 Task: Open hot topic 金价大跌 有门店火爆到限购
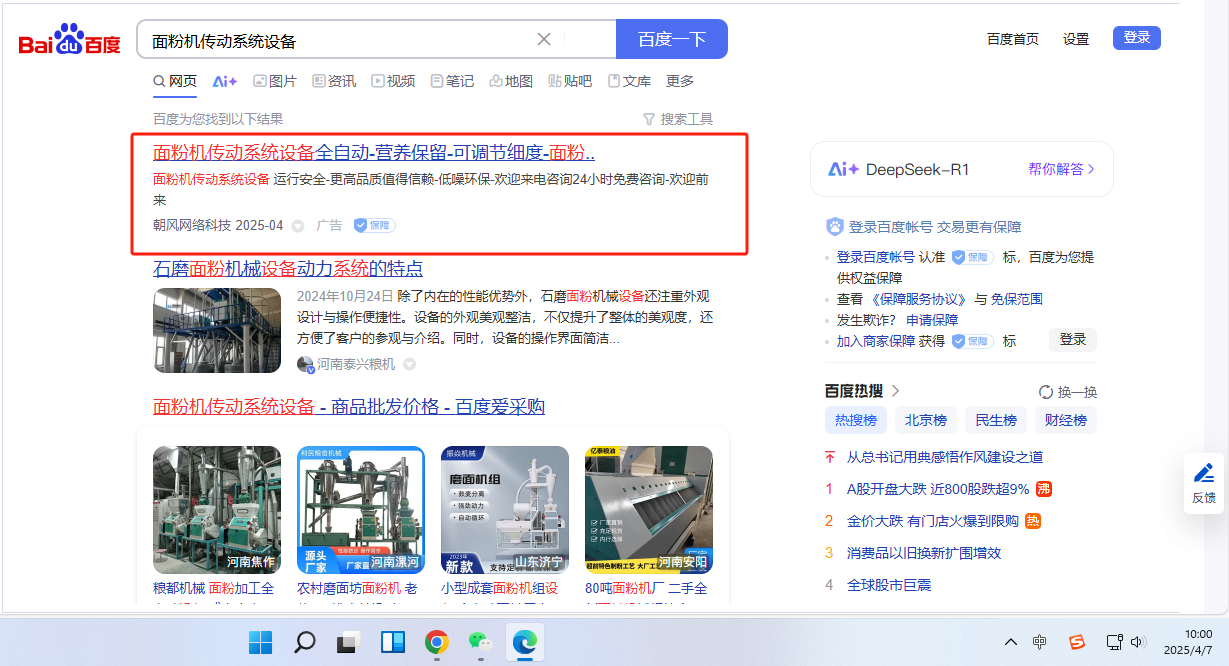click(x=932, y=521)
